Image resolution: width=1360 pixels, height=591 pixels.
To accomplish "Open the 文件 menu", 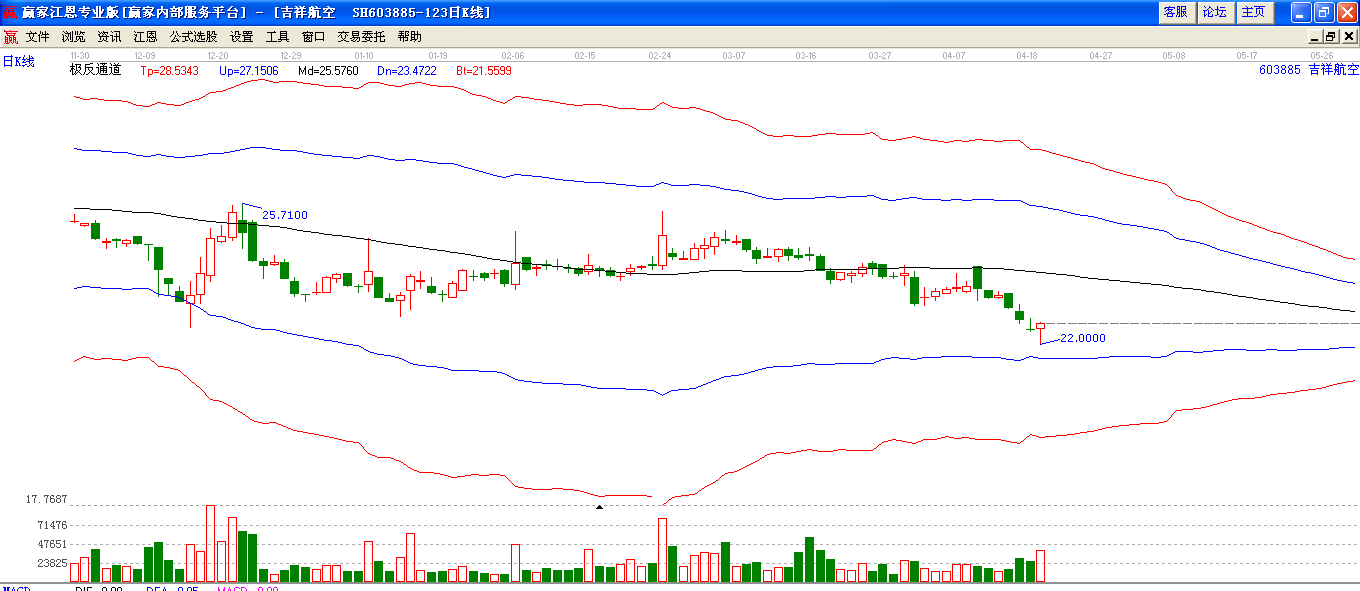I will point(38,37).
